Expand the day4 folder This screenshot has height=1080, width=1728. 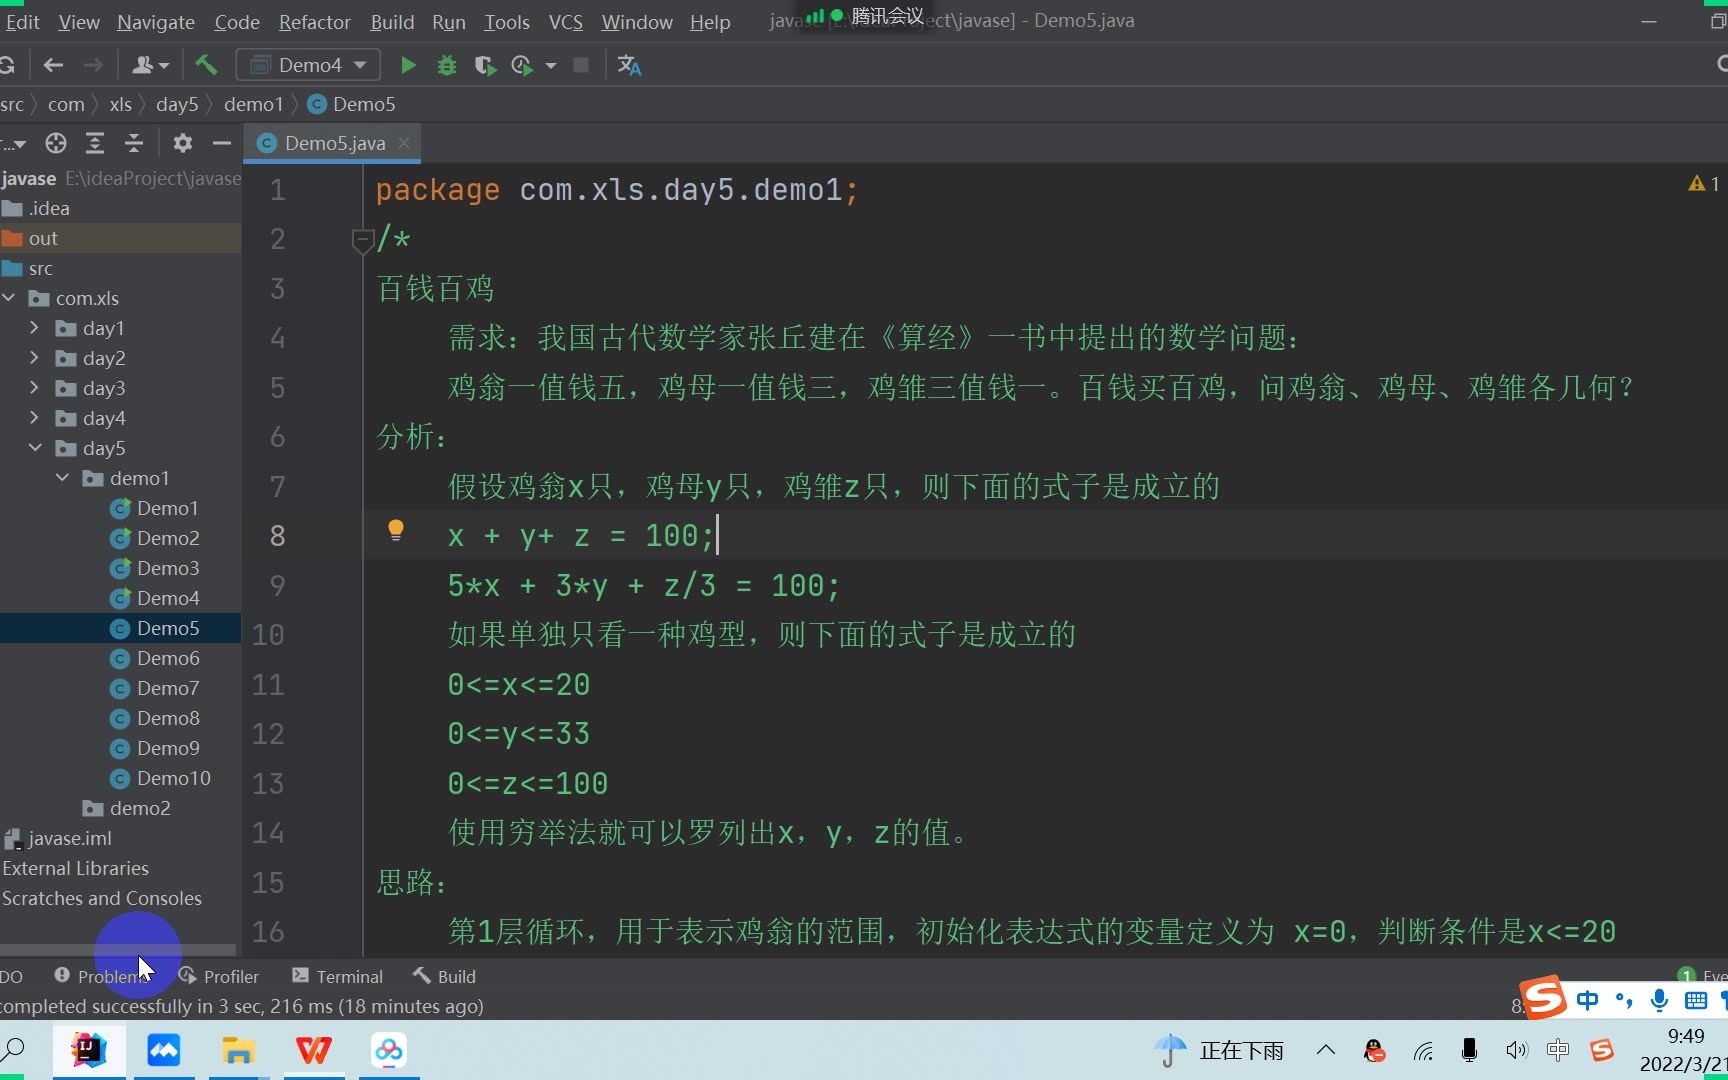[34, 418]
